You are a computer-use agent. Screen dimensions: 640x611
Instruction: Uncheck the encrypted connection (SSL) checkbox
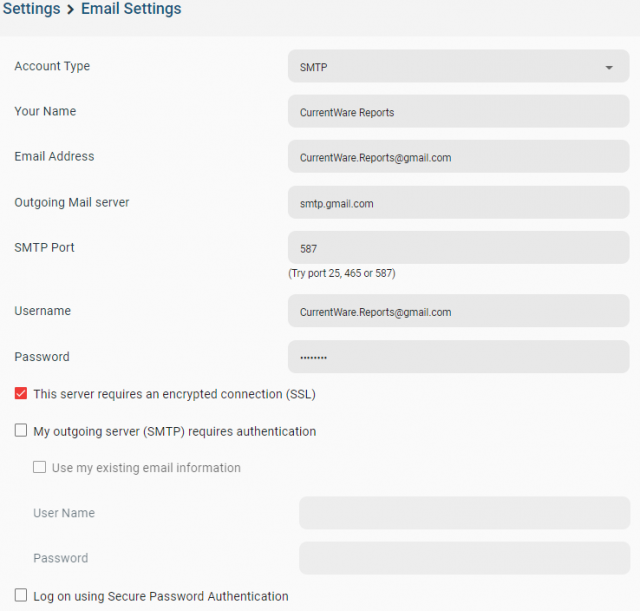pyautogui.click(x=21, y=393)
